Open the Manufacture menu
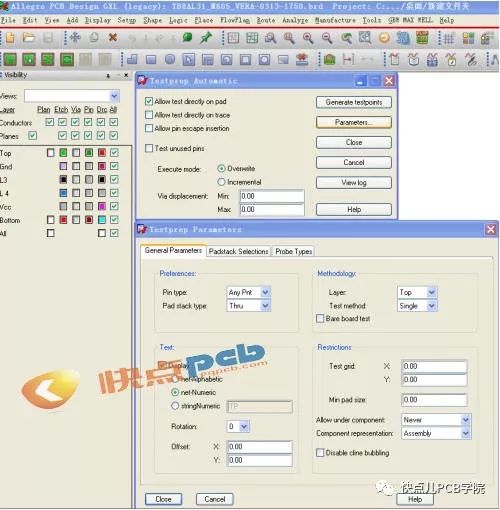The width and height of the screenshot is (500, 510). 335,20
